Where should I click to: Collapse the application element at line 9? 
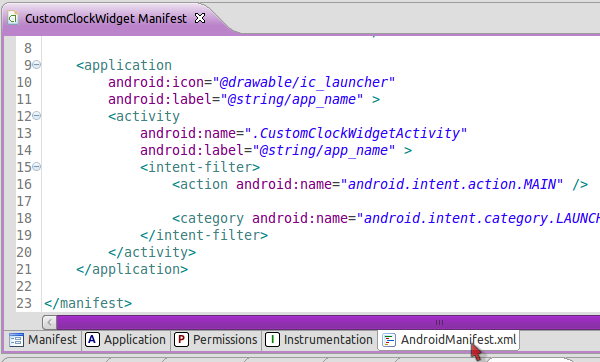(x=36, y=65)
